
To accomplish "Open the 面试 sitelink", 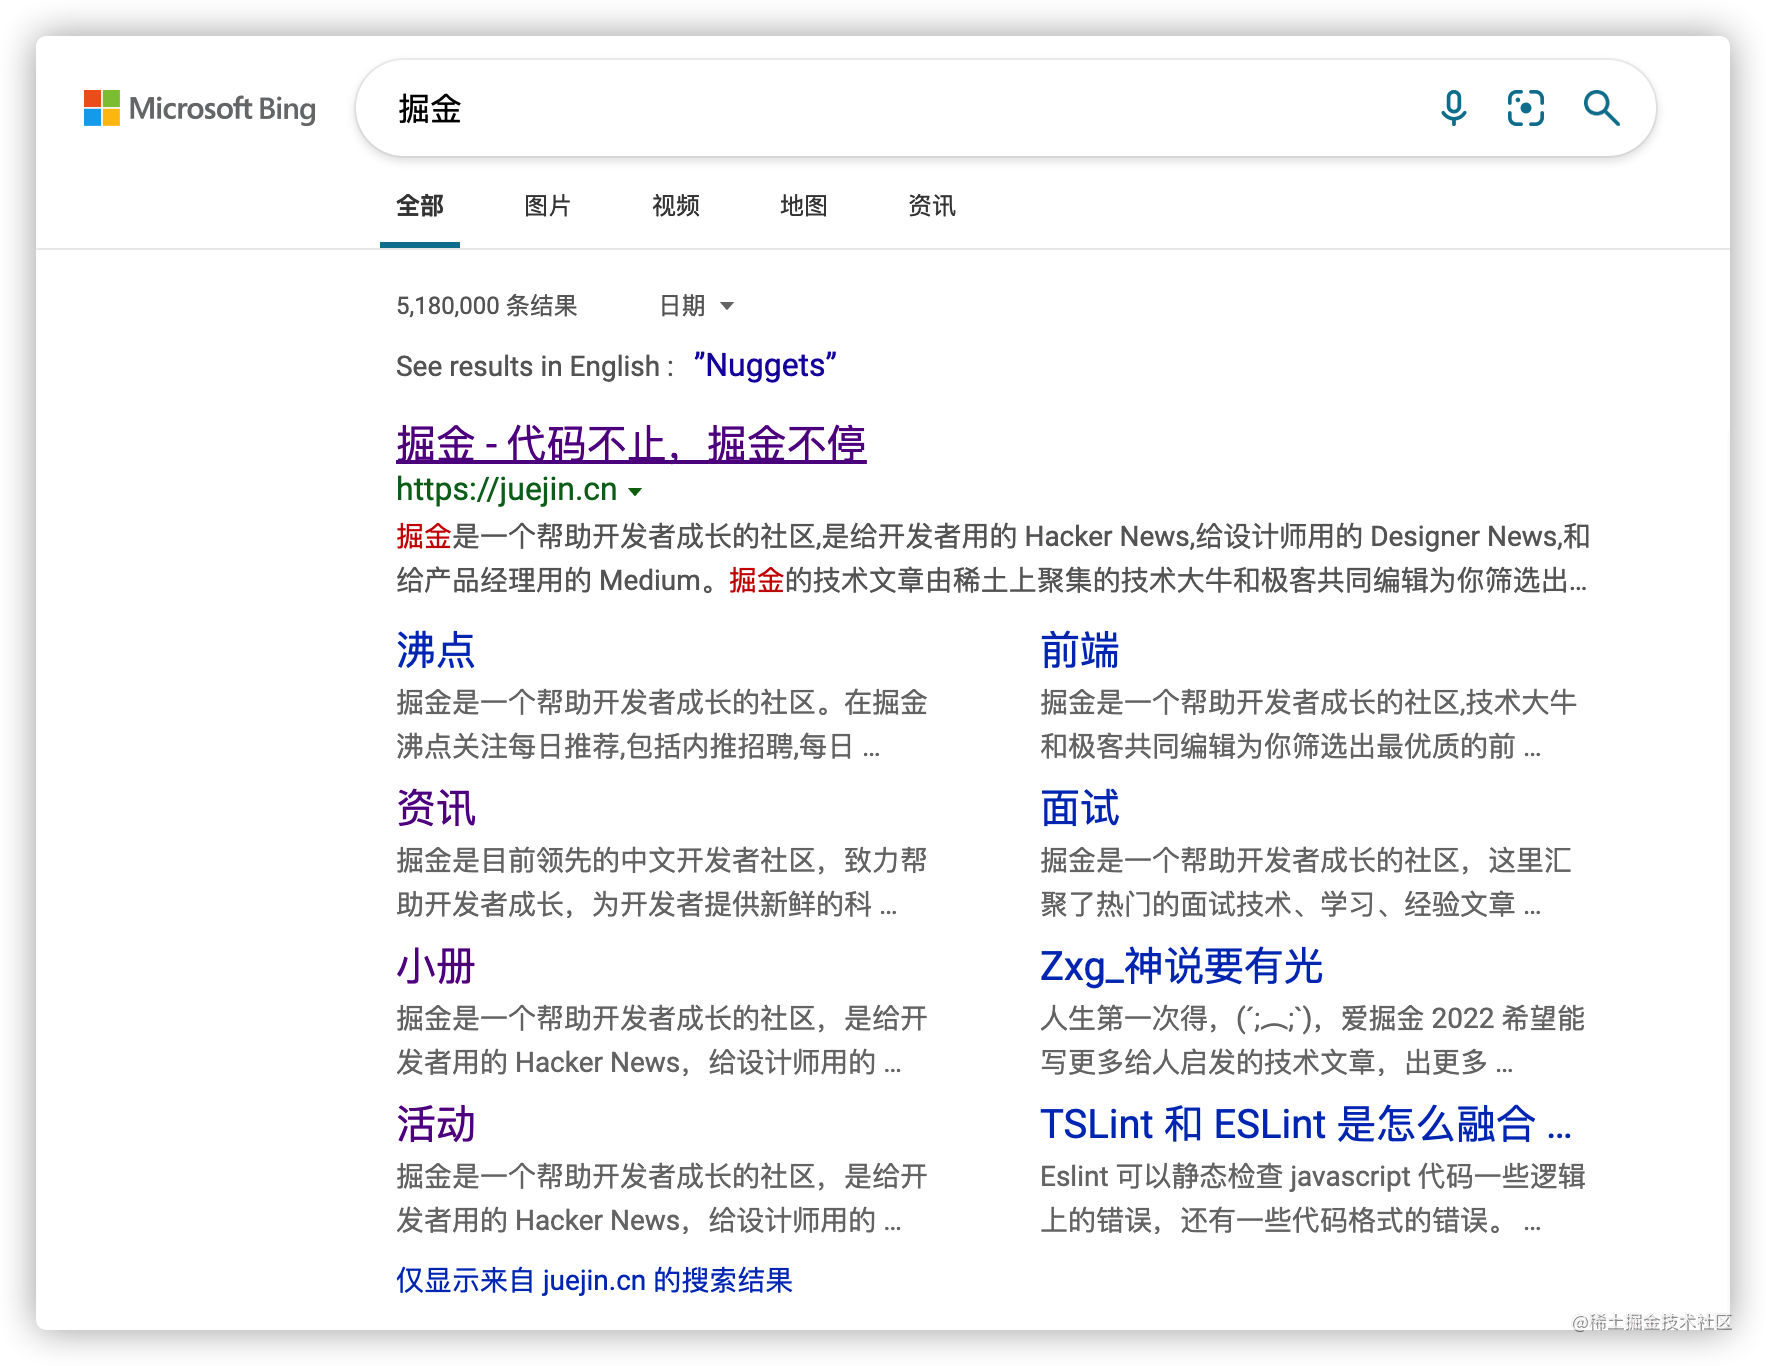I will (x=1080, y=809).
